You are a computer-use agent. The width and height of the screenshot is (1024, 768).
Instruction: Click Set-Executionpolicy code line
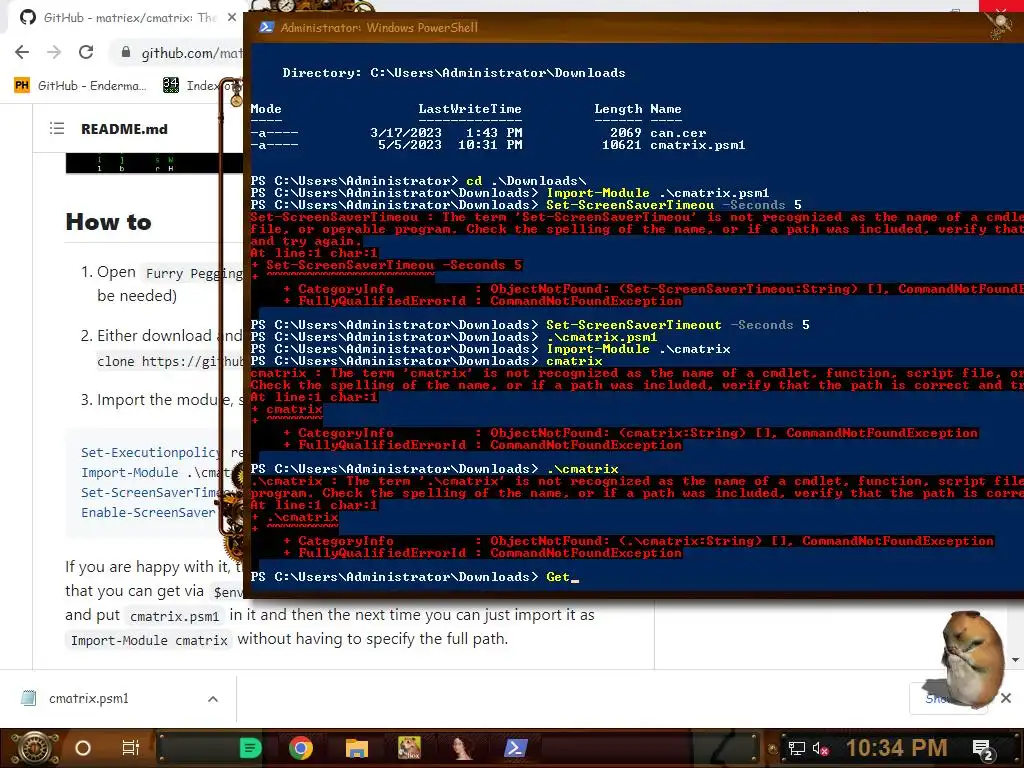click(161, 453)
